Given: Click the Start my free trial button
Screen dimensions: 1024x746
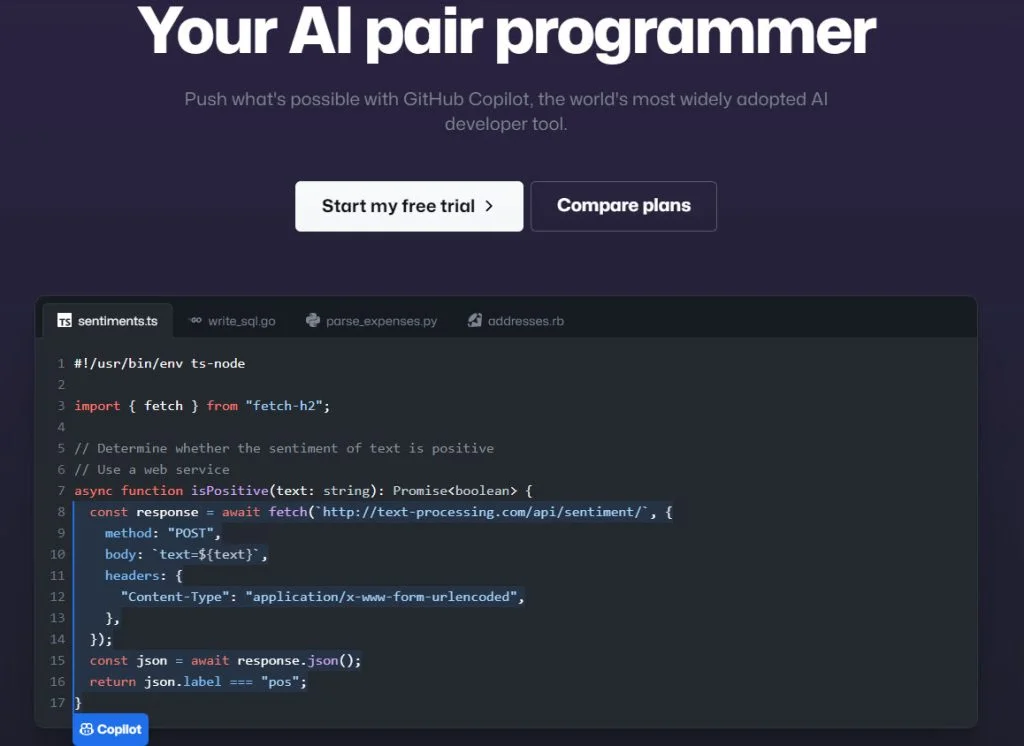Looking at the screenshot, I should coord(409,206).
